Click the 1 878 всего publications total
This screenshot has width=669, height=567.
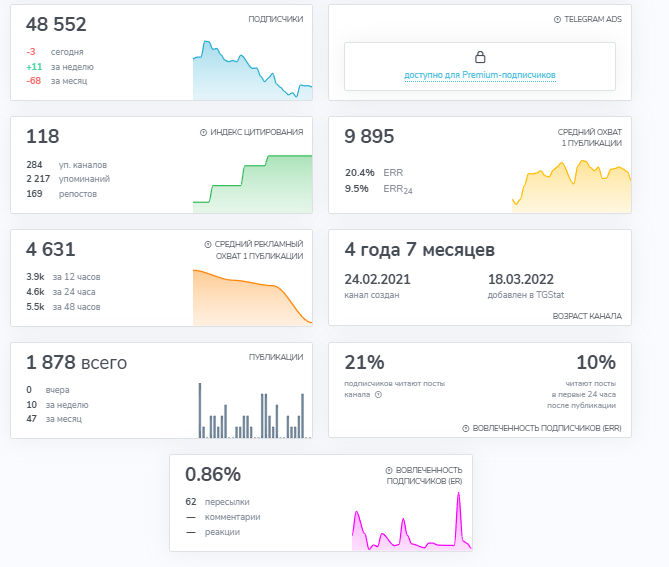(76, 363)
